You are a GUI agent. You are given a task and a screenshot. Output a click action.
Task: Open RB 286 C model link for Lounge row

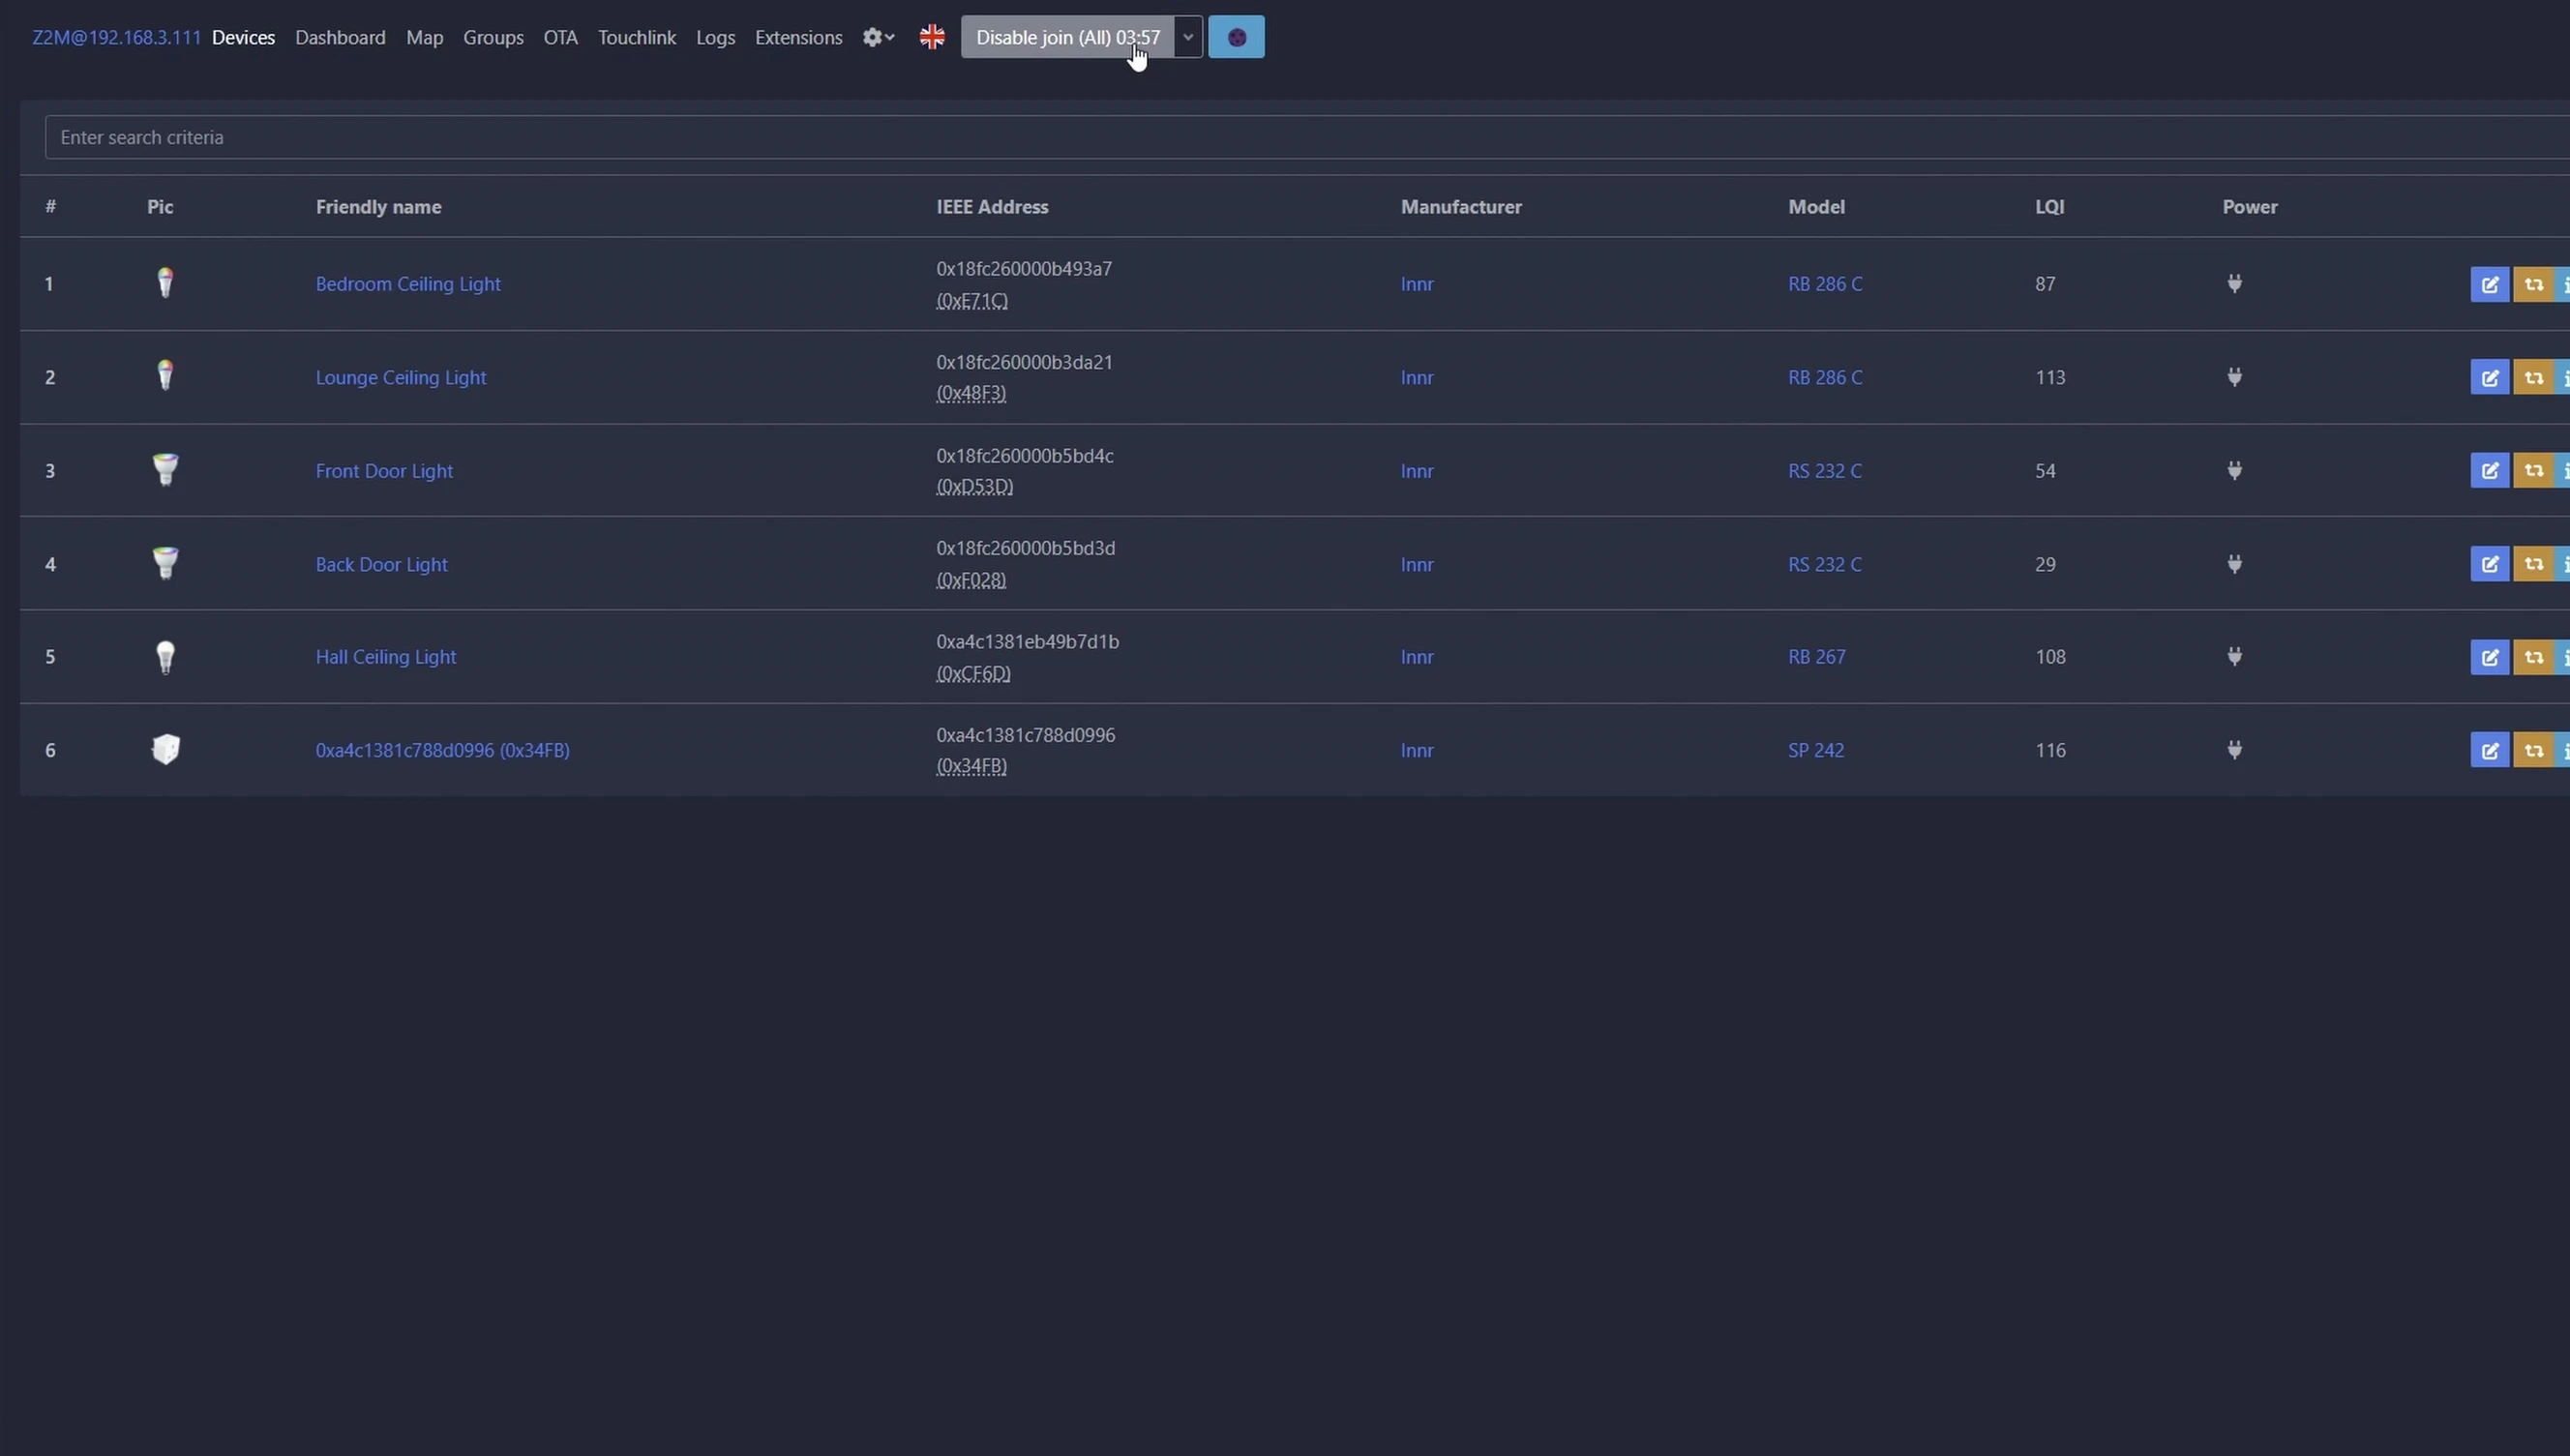(1825, 377)
